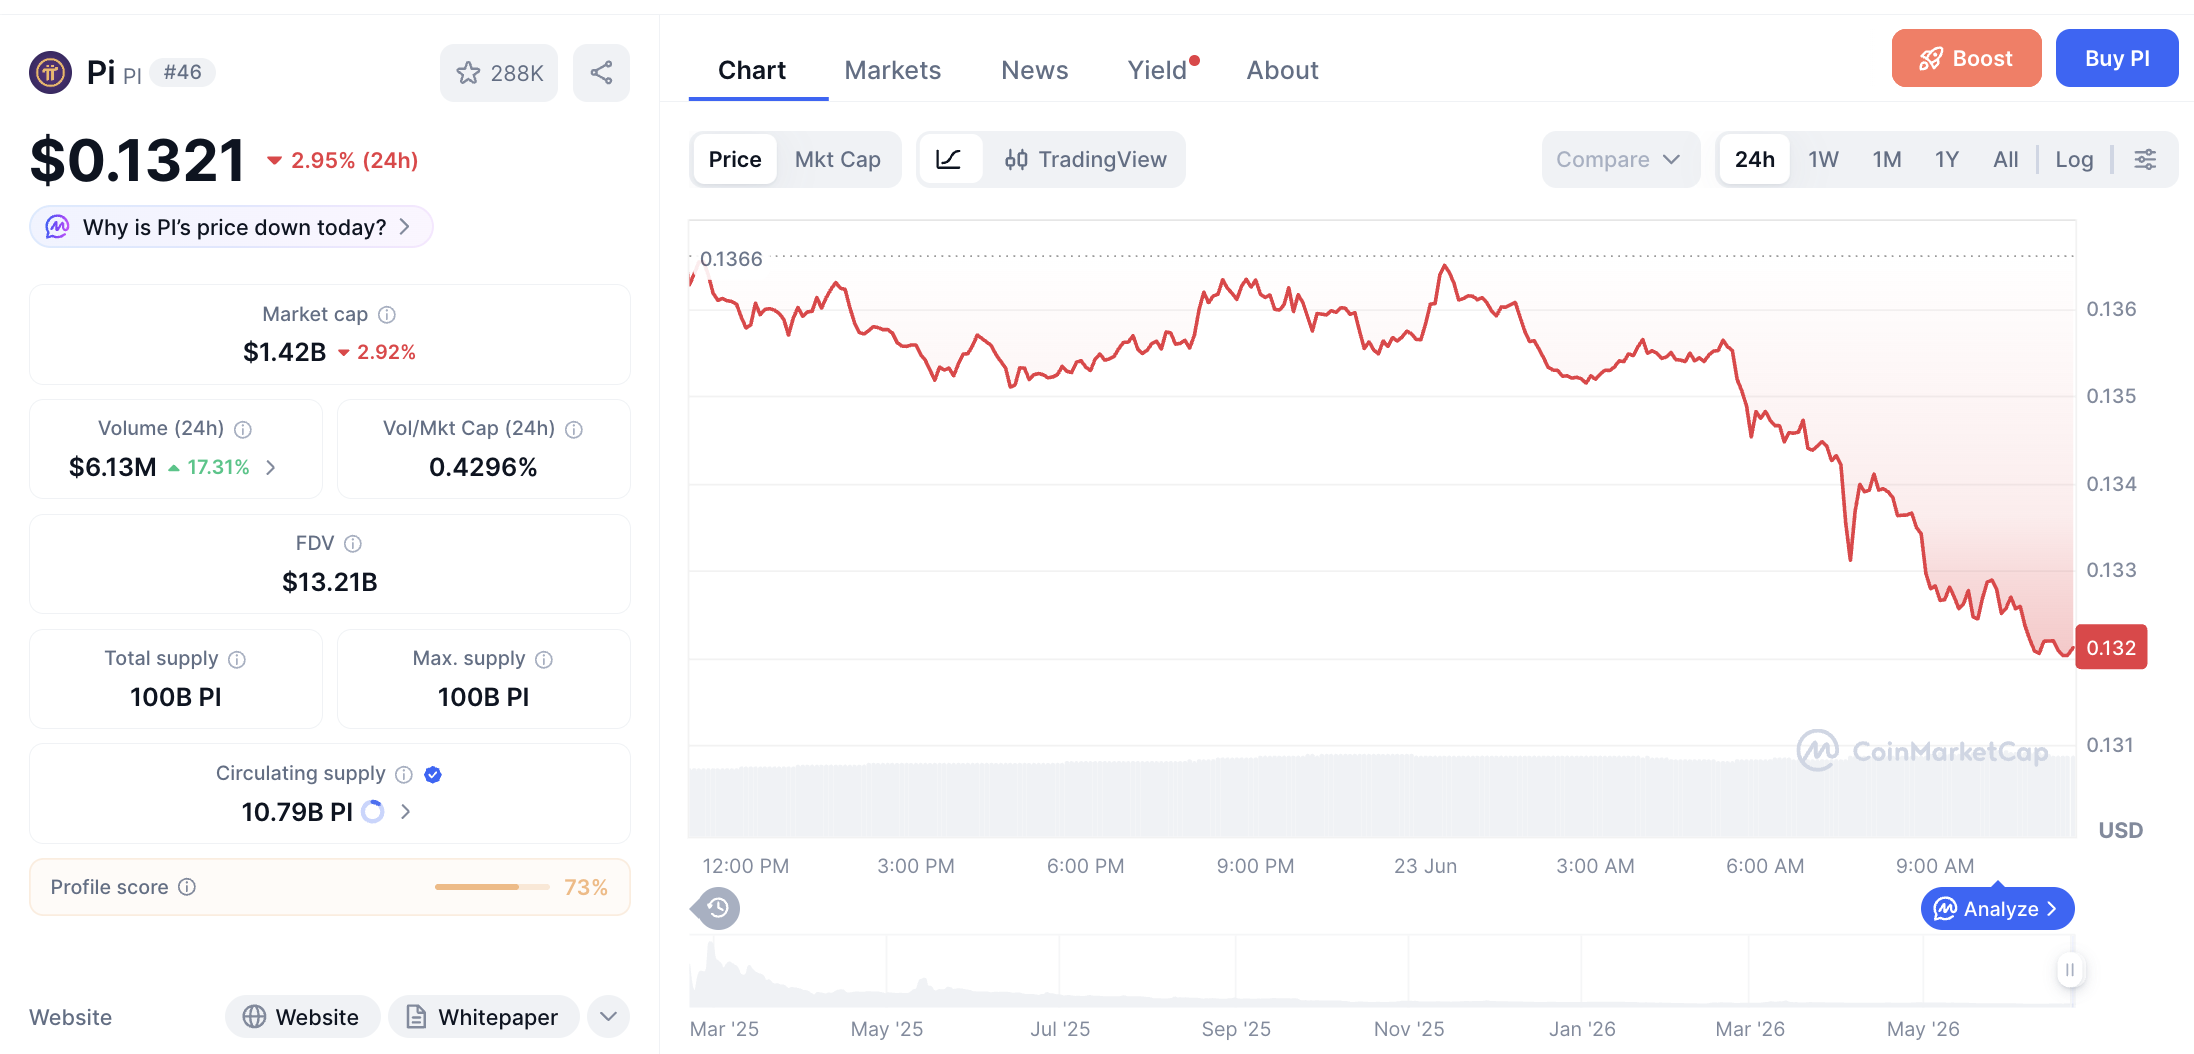Viewport: 2194px width, 1054px height.
Task: Click the circulating supply ring chart icon
Action: click(x=373, y=811)
